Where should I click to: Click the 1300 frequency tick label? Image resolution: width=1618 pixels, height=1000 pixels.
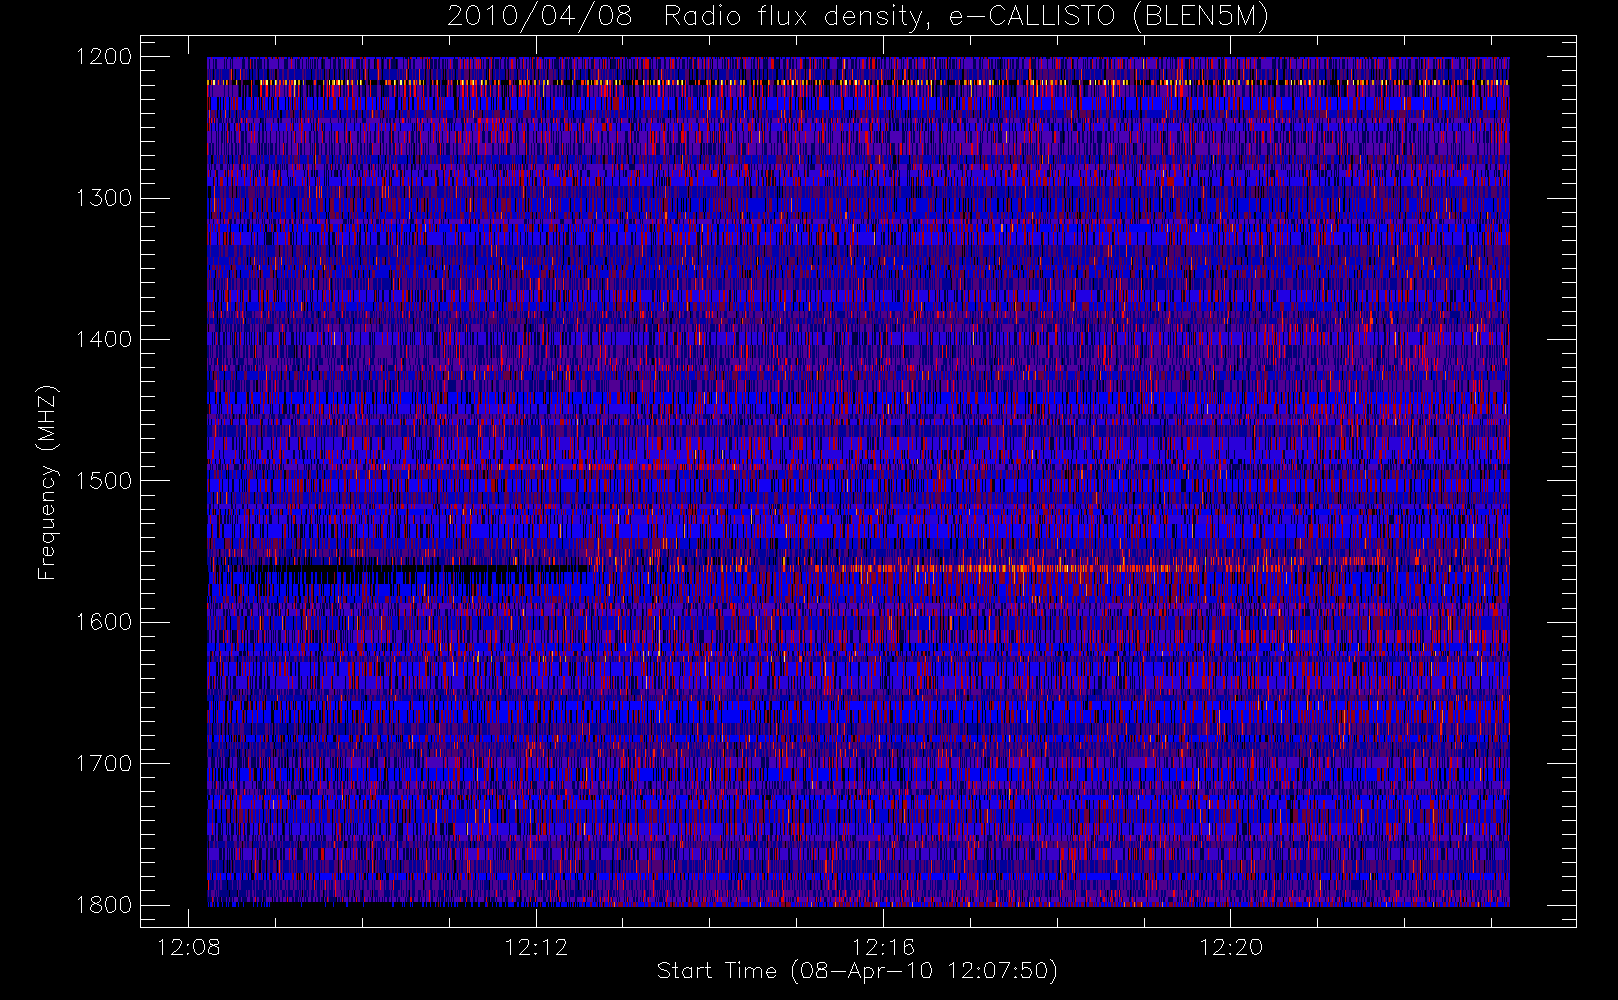click(x=104, y=198)
